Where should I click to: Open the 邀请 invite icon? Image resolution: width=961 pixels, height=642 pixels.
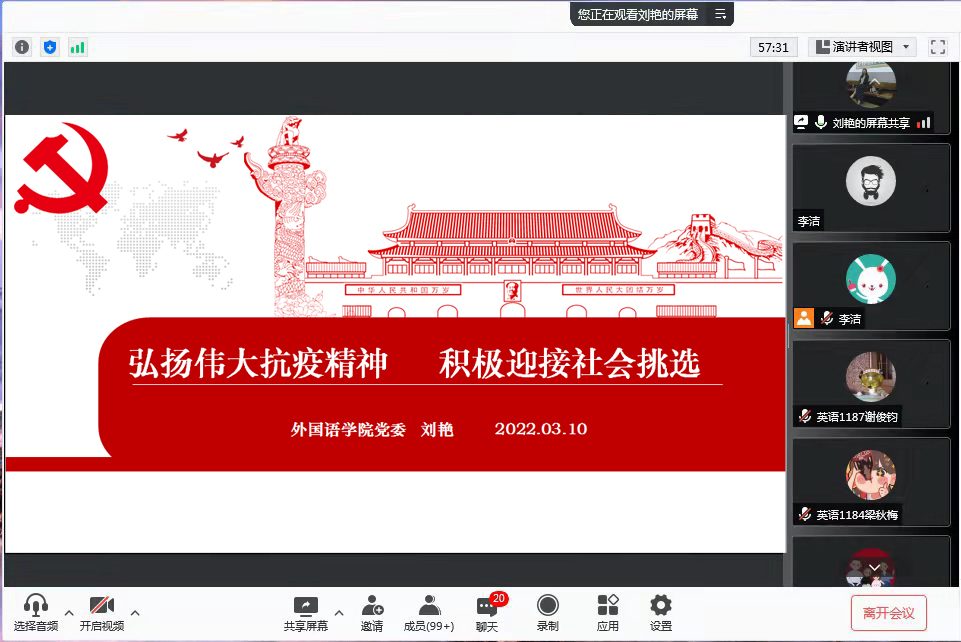pos(372,612)
